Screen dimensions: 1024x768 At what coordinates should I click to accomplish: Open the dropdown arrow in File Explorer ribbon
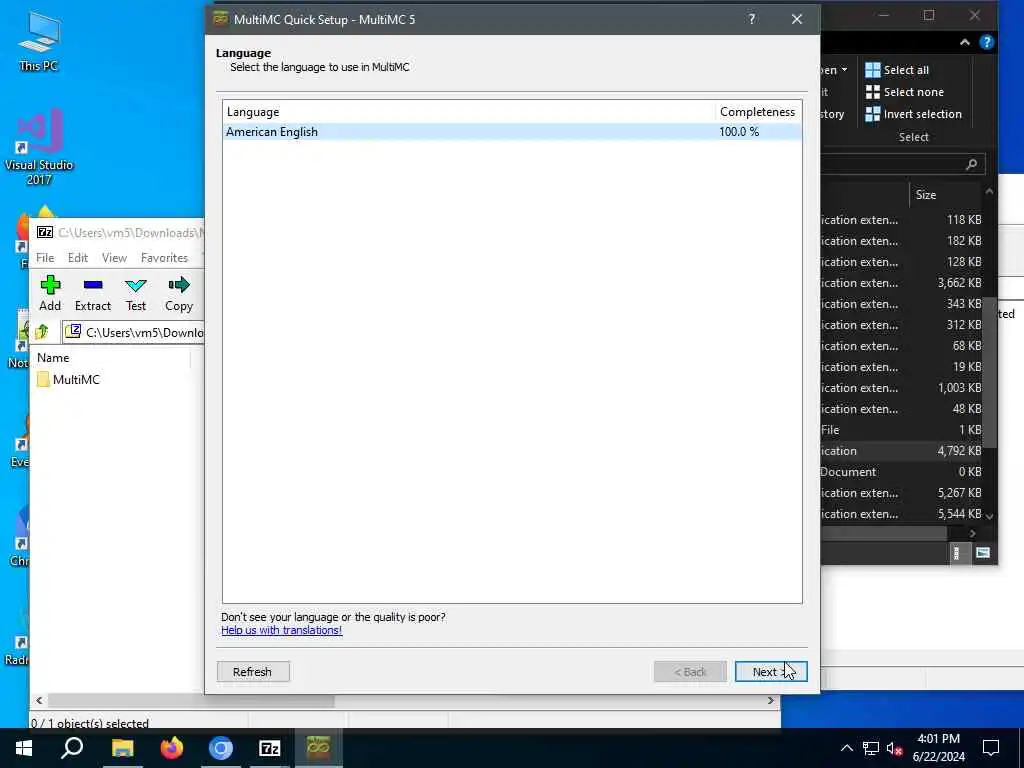tap(844, 70)
